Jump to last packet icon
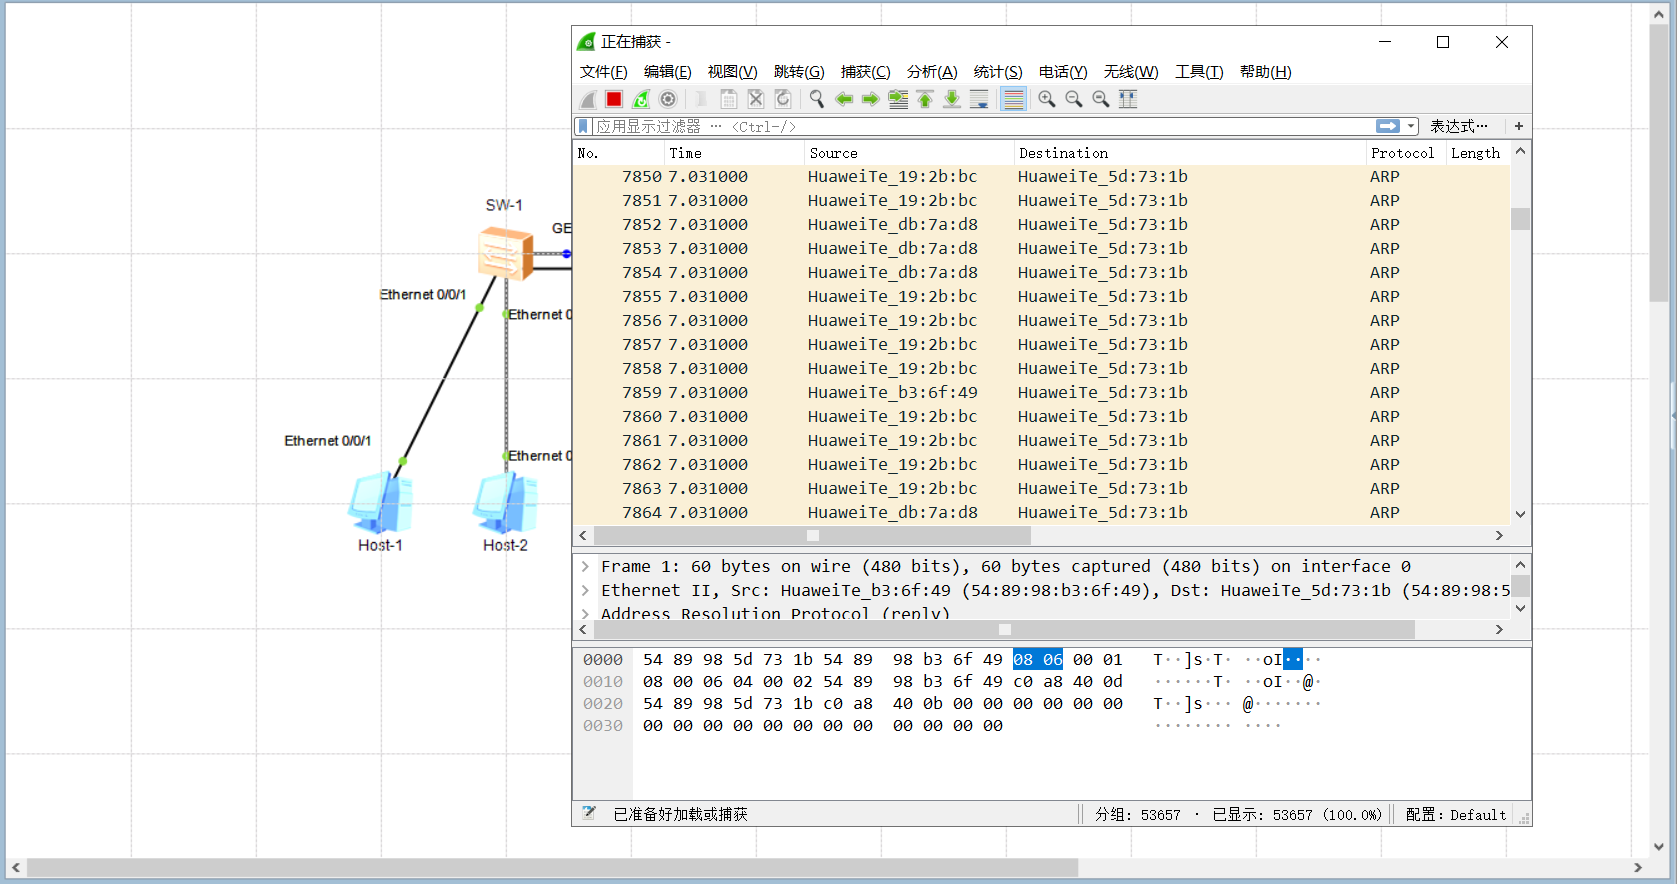The height and width of the screenshot is (884, 1677). (x=952, y=99)
